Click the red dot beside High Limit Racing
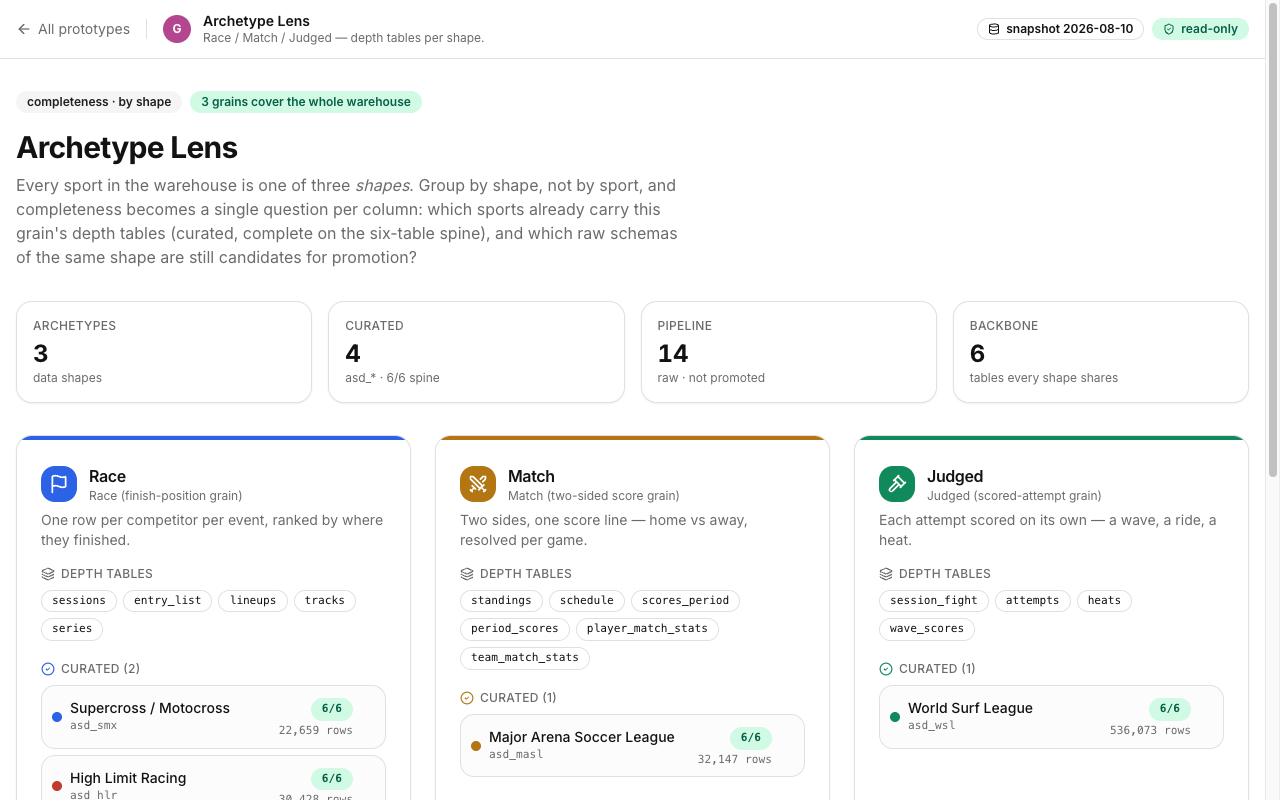Screen dimensions: 1280x800 point(57,787)
